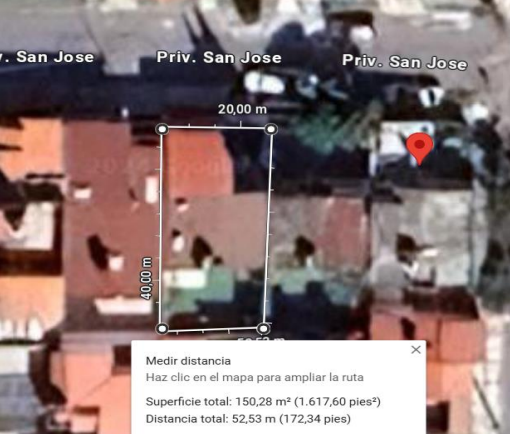This screenshot has height=434, width=510.
Task: Select the top-left measurement point
Action: (162, 129)
